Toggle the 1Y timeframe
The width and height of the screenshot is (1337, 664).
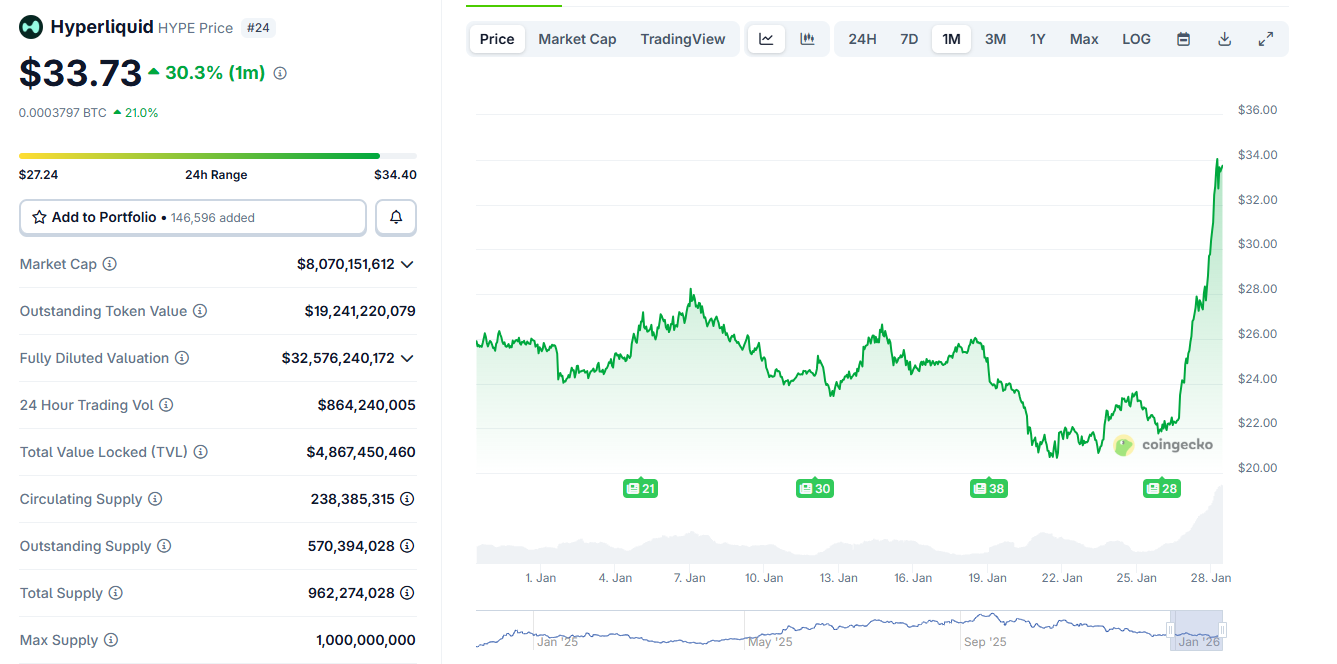point(1037,38)
